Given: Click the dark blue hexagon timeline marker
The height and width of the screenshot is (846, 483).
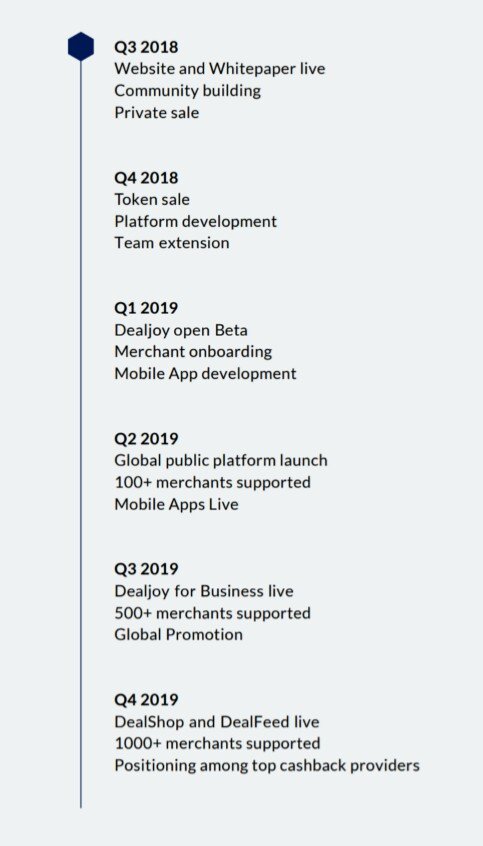Looking at the screenshot, I should click(x=81, y=46).
